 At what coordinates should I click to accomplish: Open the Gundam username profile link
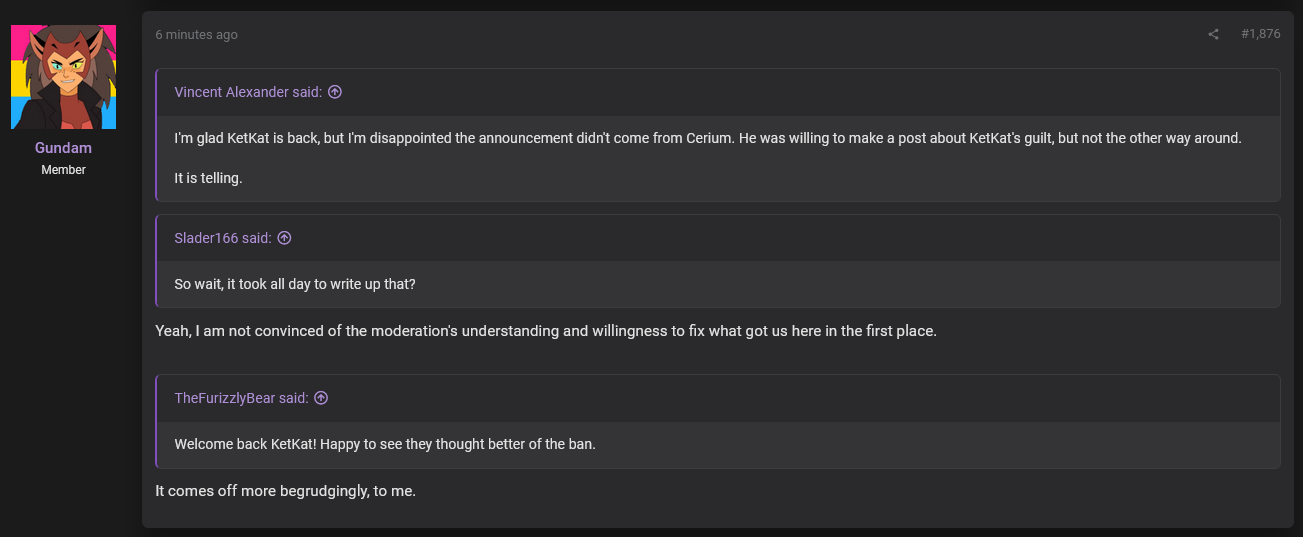click(63, 148)
